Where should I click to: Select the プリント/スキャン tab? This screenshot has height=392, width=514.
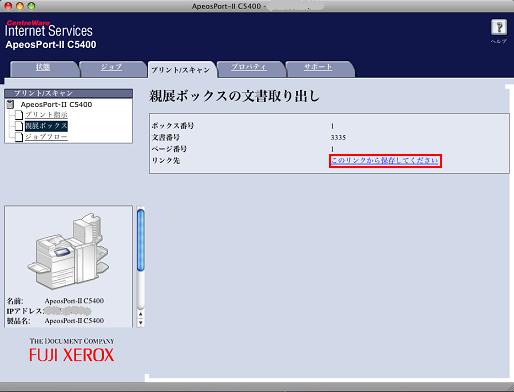click(181, 70)
